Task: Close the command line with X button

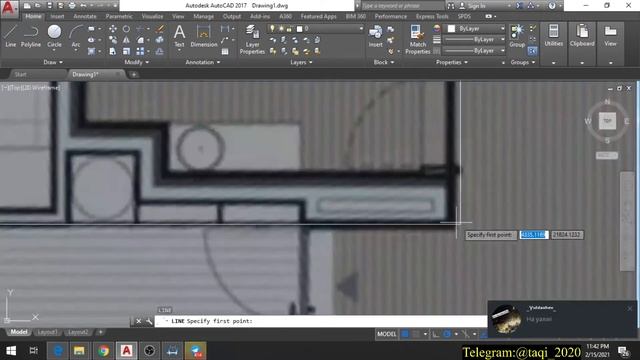Action: coord(138,321)
